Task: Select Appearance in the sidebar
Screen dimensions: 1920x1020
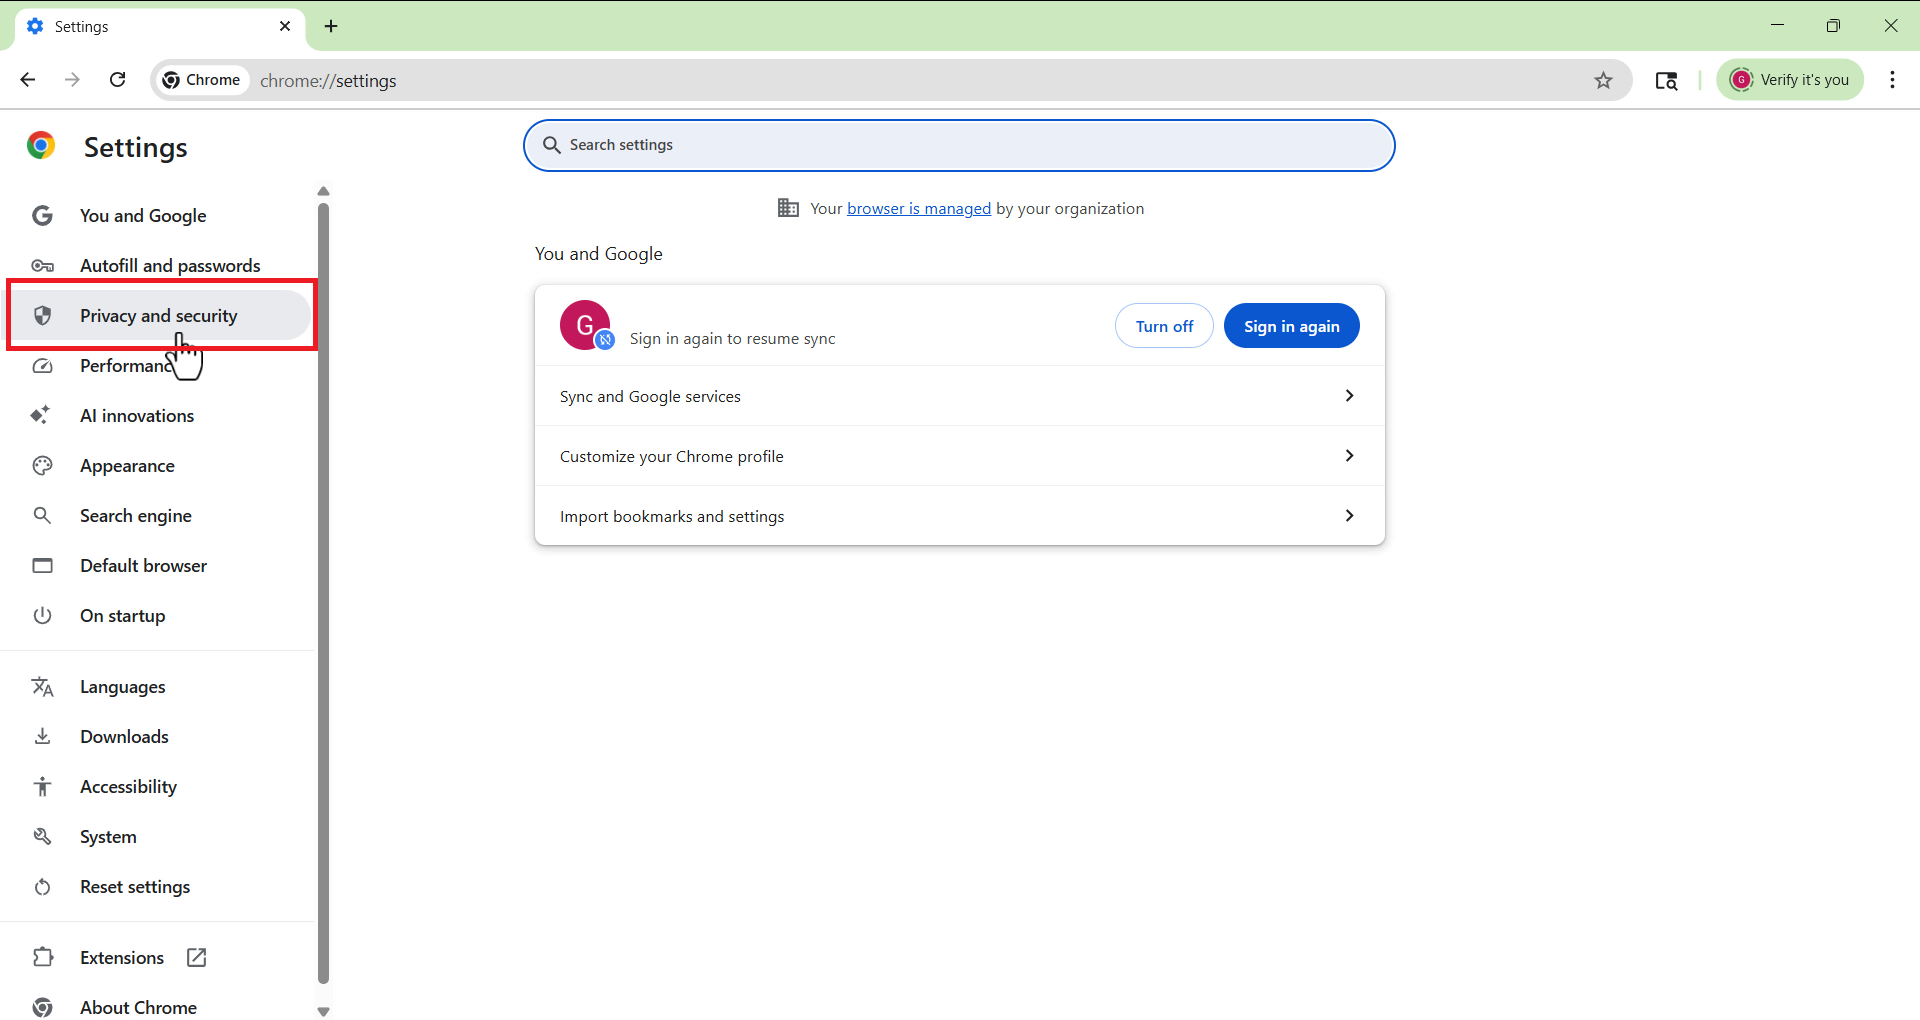Action: (x=127, y=466)
